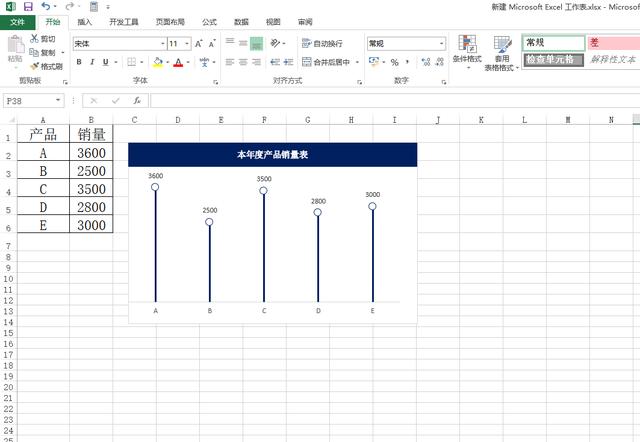Increase decimal places
This screenshot has height=442, width=640.
point(426,62)
